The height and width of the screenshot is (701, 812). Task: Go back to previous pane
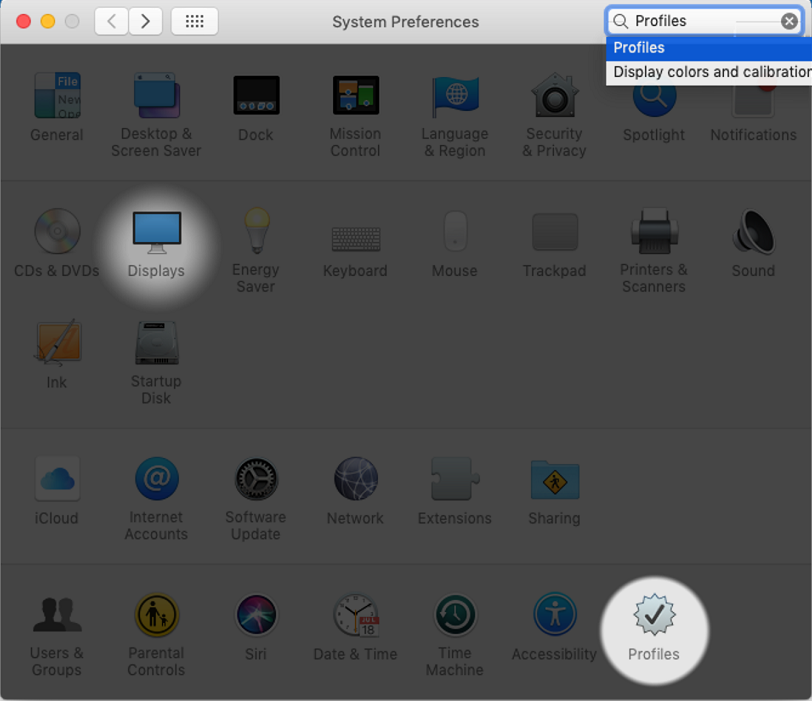[x=111, y=21]
